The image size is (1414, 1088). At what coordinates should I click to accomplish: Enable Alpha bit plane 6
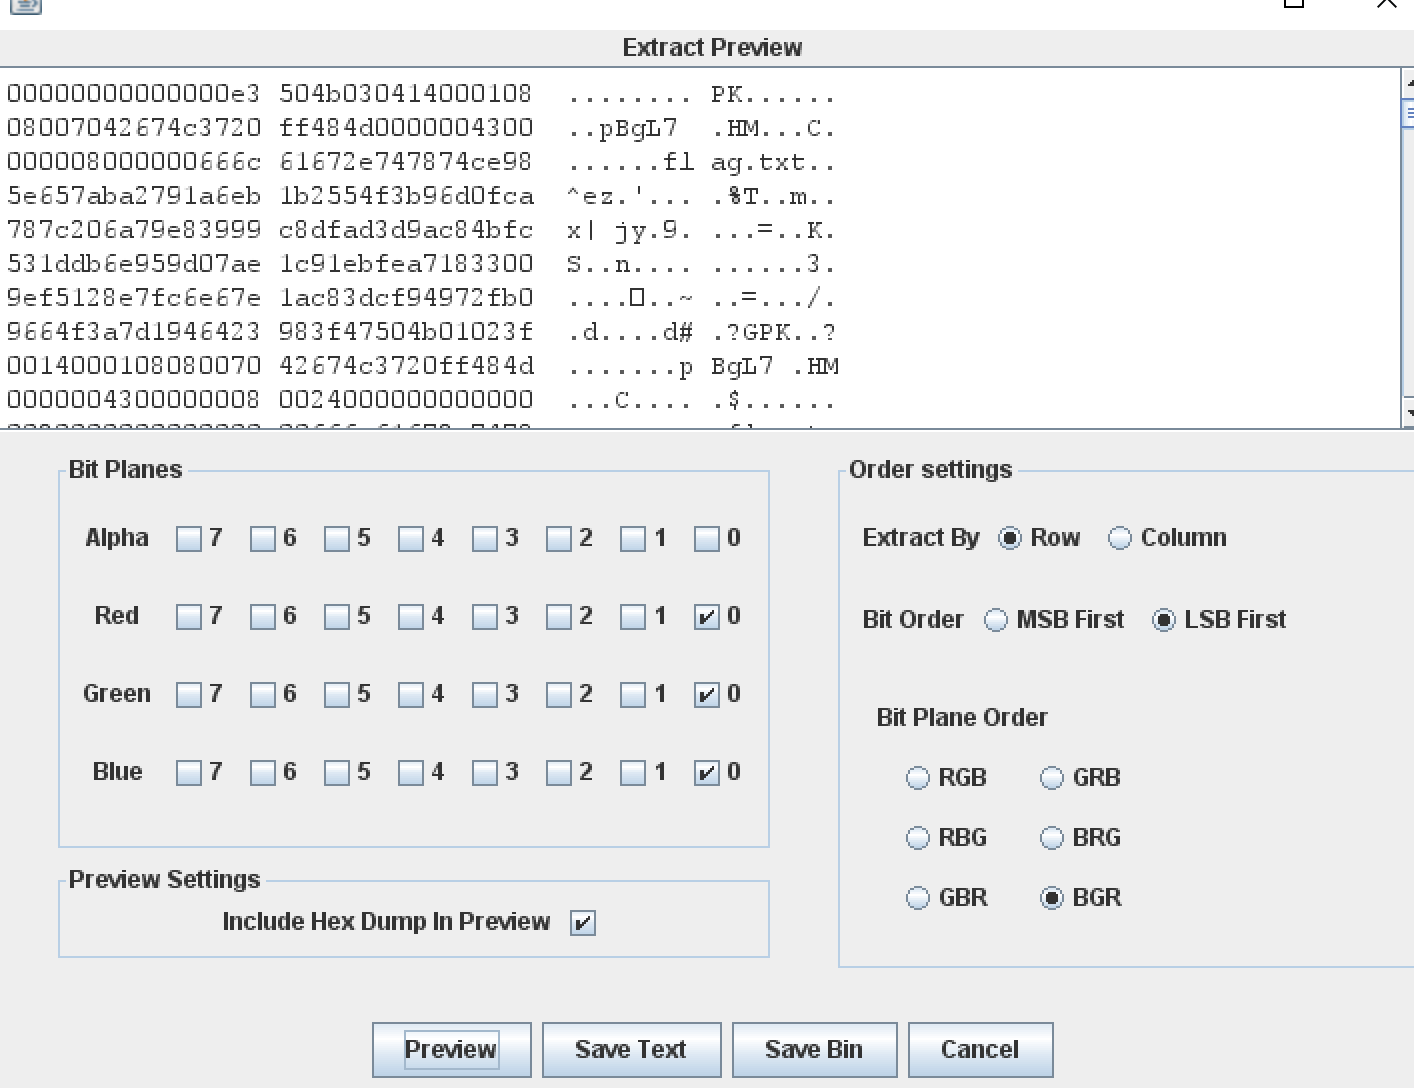coord(263,539)
